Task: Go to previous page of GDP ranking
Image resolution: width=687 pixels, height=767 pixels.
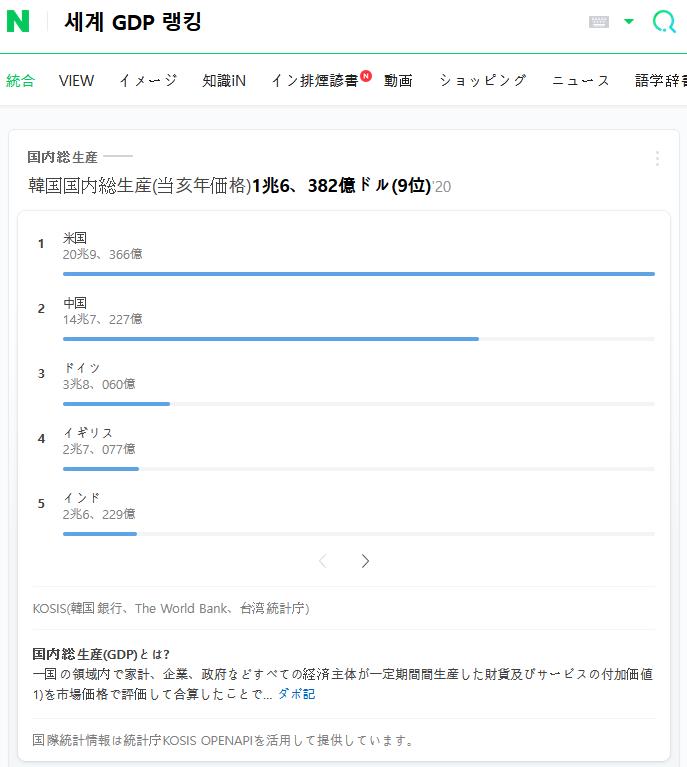Action: 322,561
